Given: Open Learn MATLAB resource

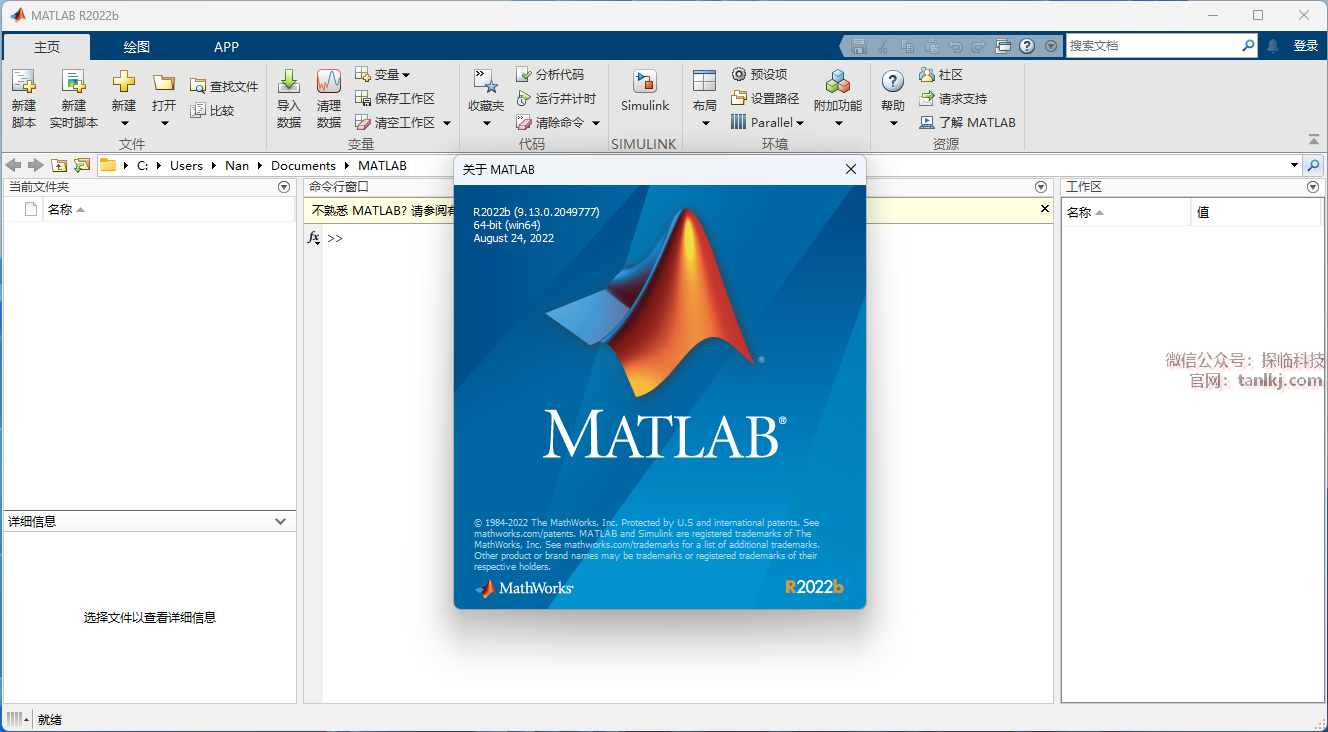Looking at the screenshot, I should pyautogui.click(x=967, y=123).
